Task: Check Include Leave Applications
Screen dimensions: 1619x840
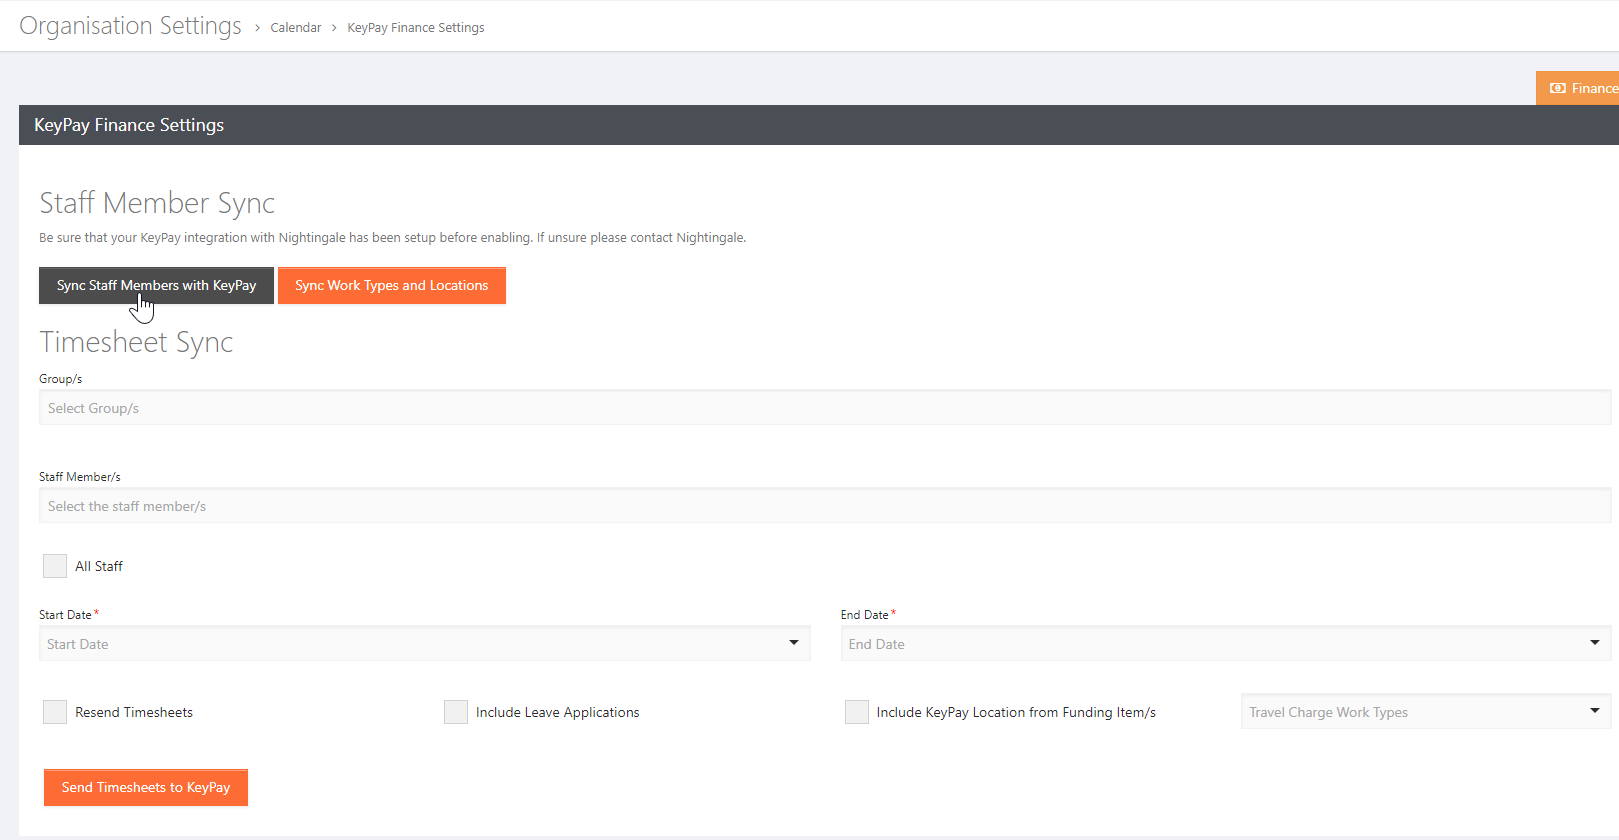Action: (x=456, y=712)
